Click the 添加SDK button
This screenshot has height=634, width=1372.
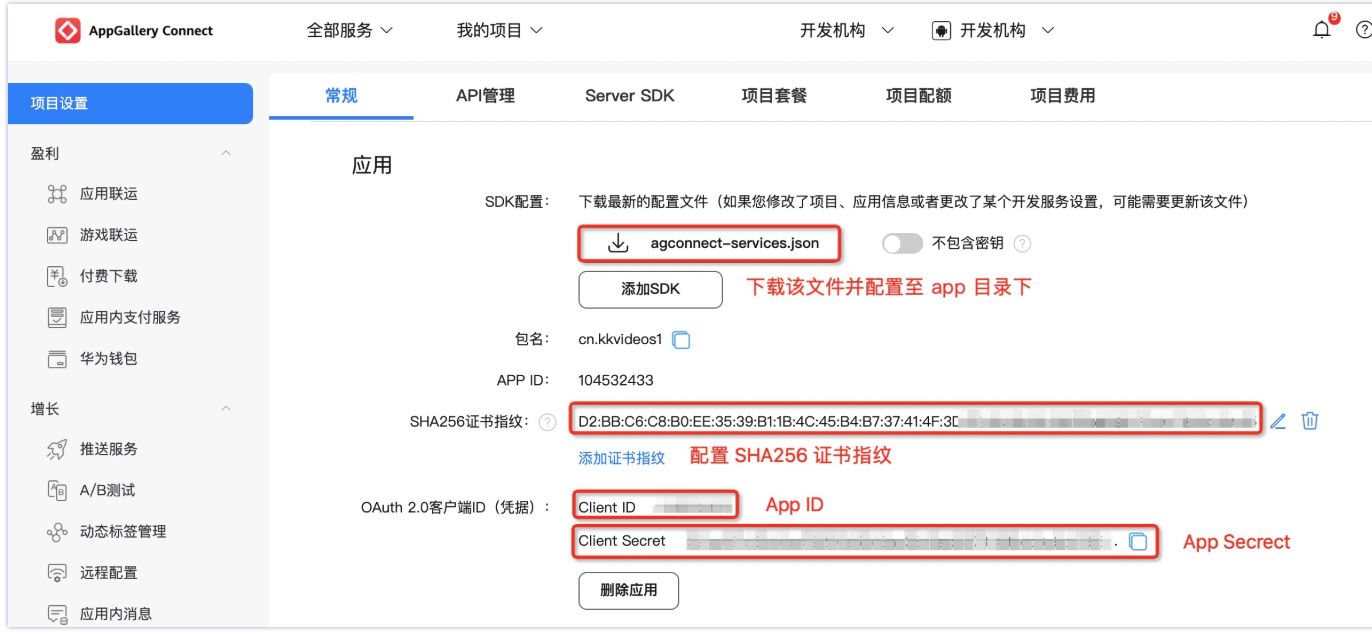pos(650,289)
